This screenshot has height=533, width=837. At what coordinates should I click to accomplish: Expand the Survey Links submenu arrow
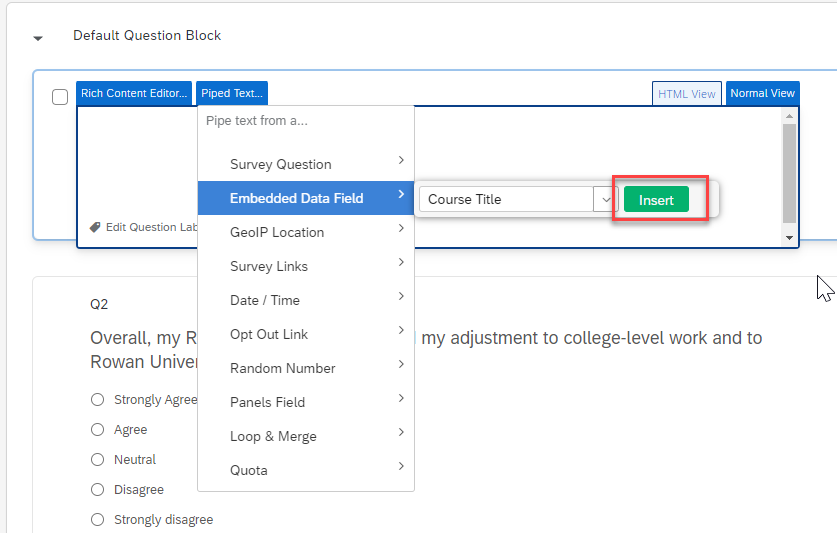coord(401,263)
